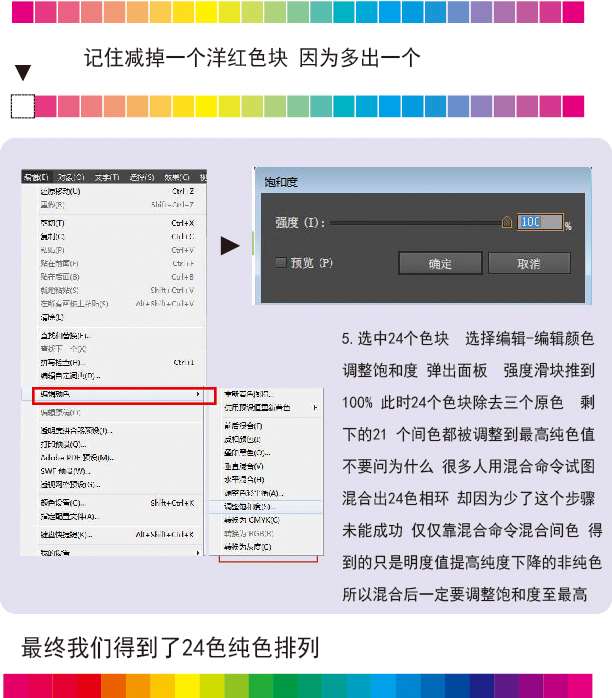The height and width of the screenshot is (698, 612).
Task: Select the menu item with Shift+Ctrl+K shortcut
Action: (x=62, y=503)
